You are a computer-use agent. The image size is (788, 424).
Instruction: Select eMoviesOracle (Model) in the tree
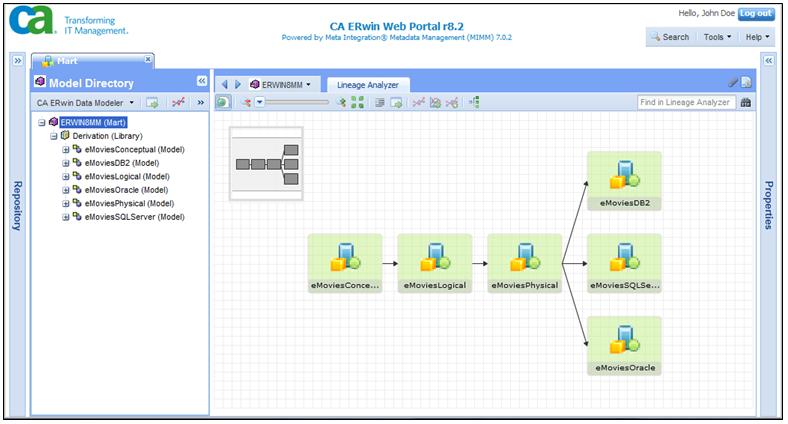point(126,190)
